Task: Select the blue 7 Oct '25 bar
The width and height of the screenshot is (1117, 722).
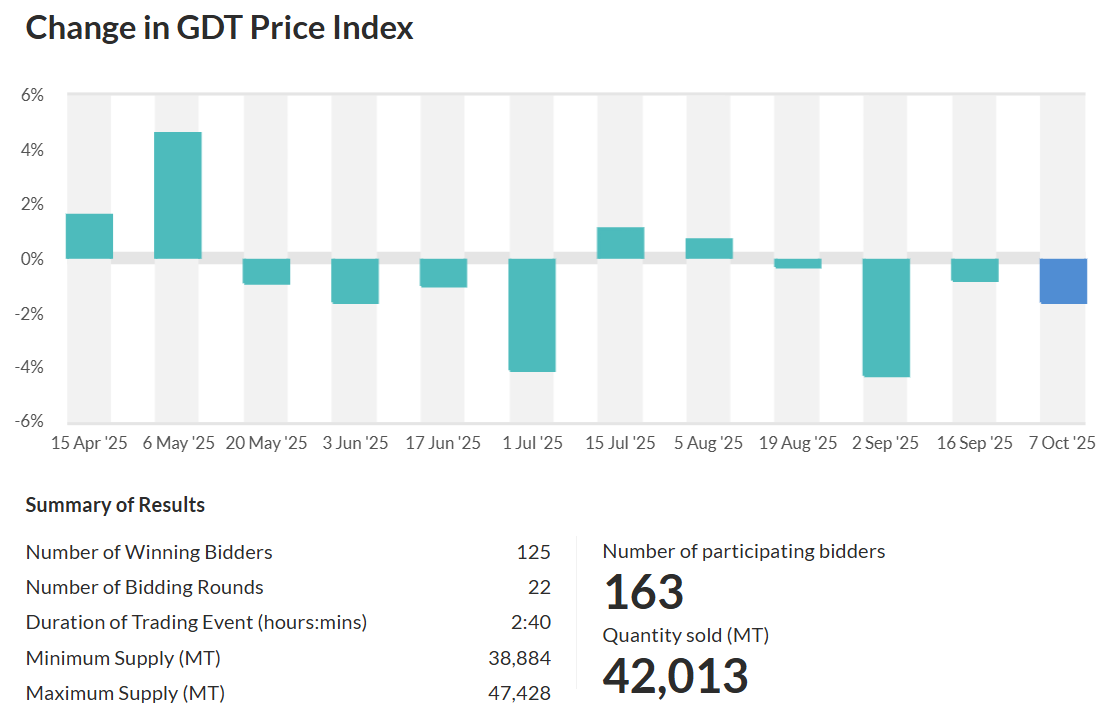Action: coord(1063,281)
